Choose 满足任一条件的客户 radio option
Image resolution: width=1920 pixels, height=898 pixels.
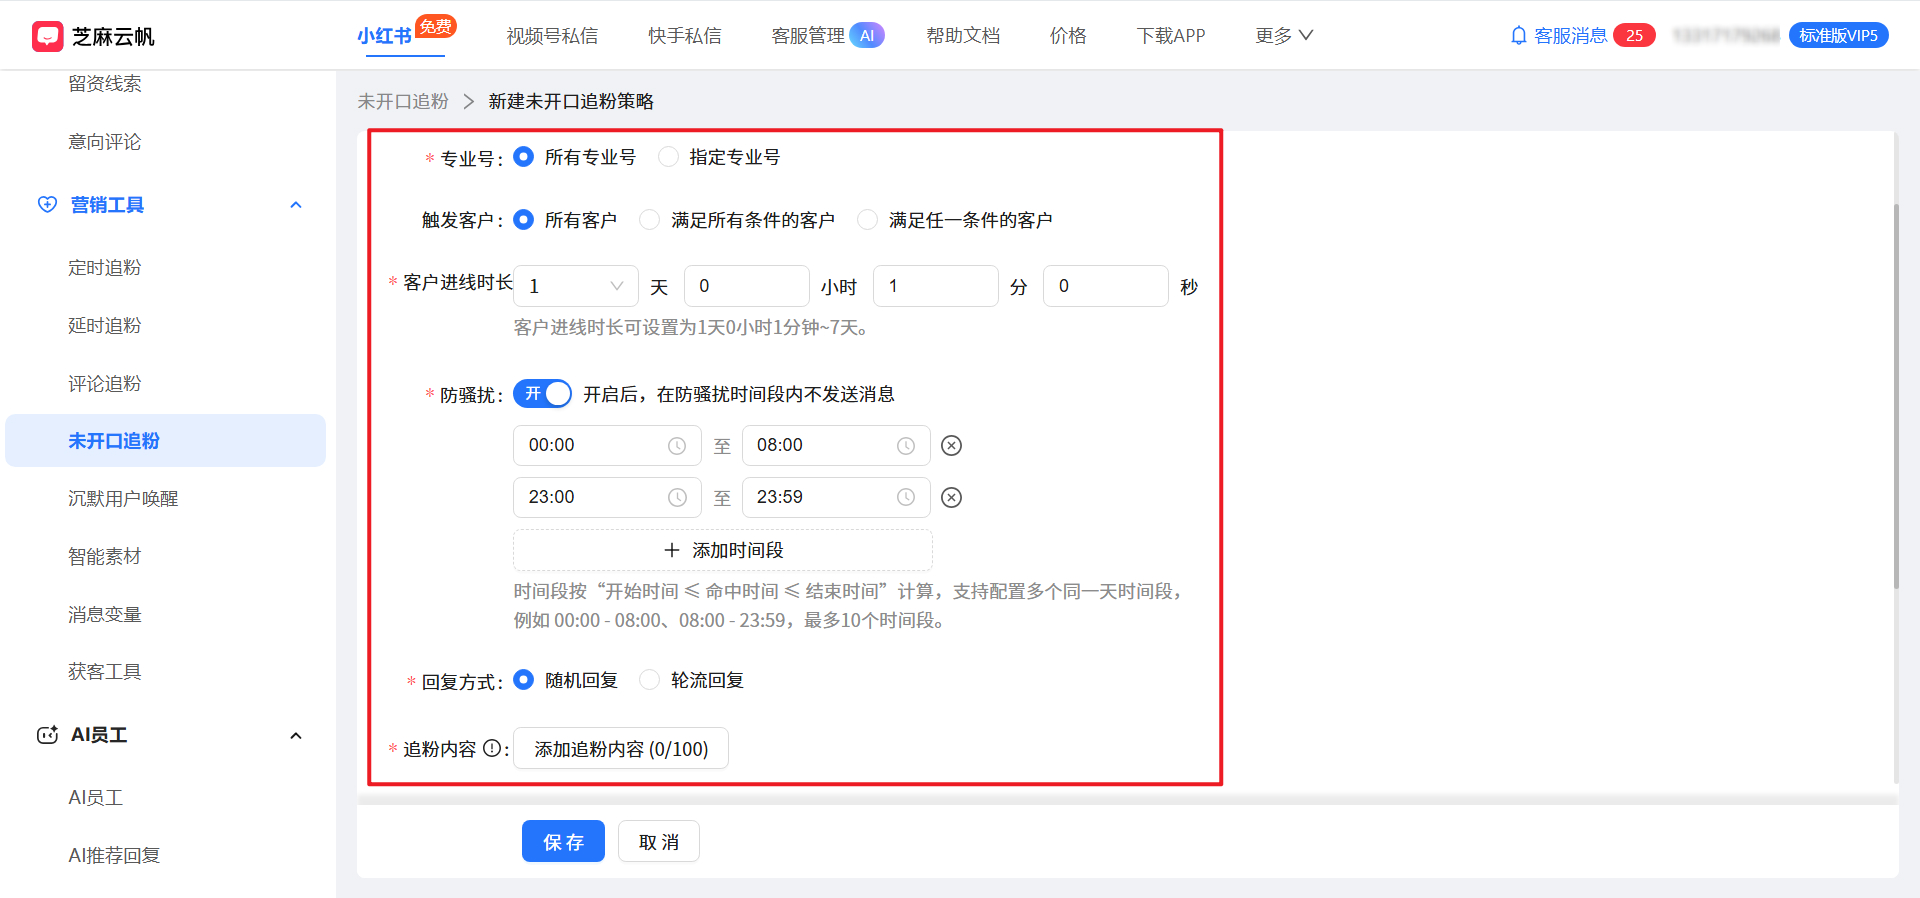(x=867, y=220)
